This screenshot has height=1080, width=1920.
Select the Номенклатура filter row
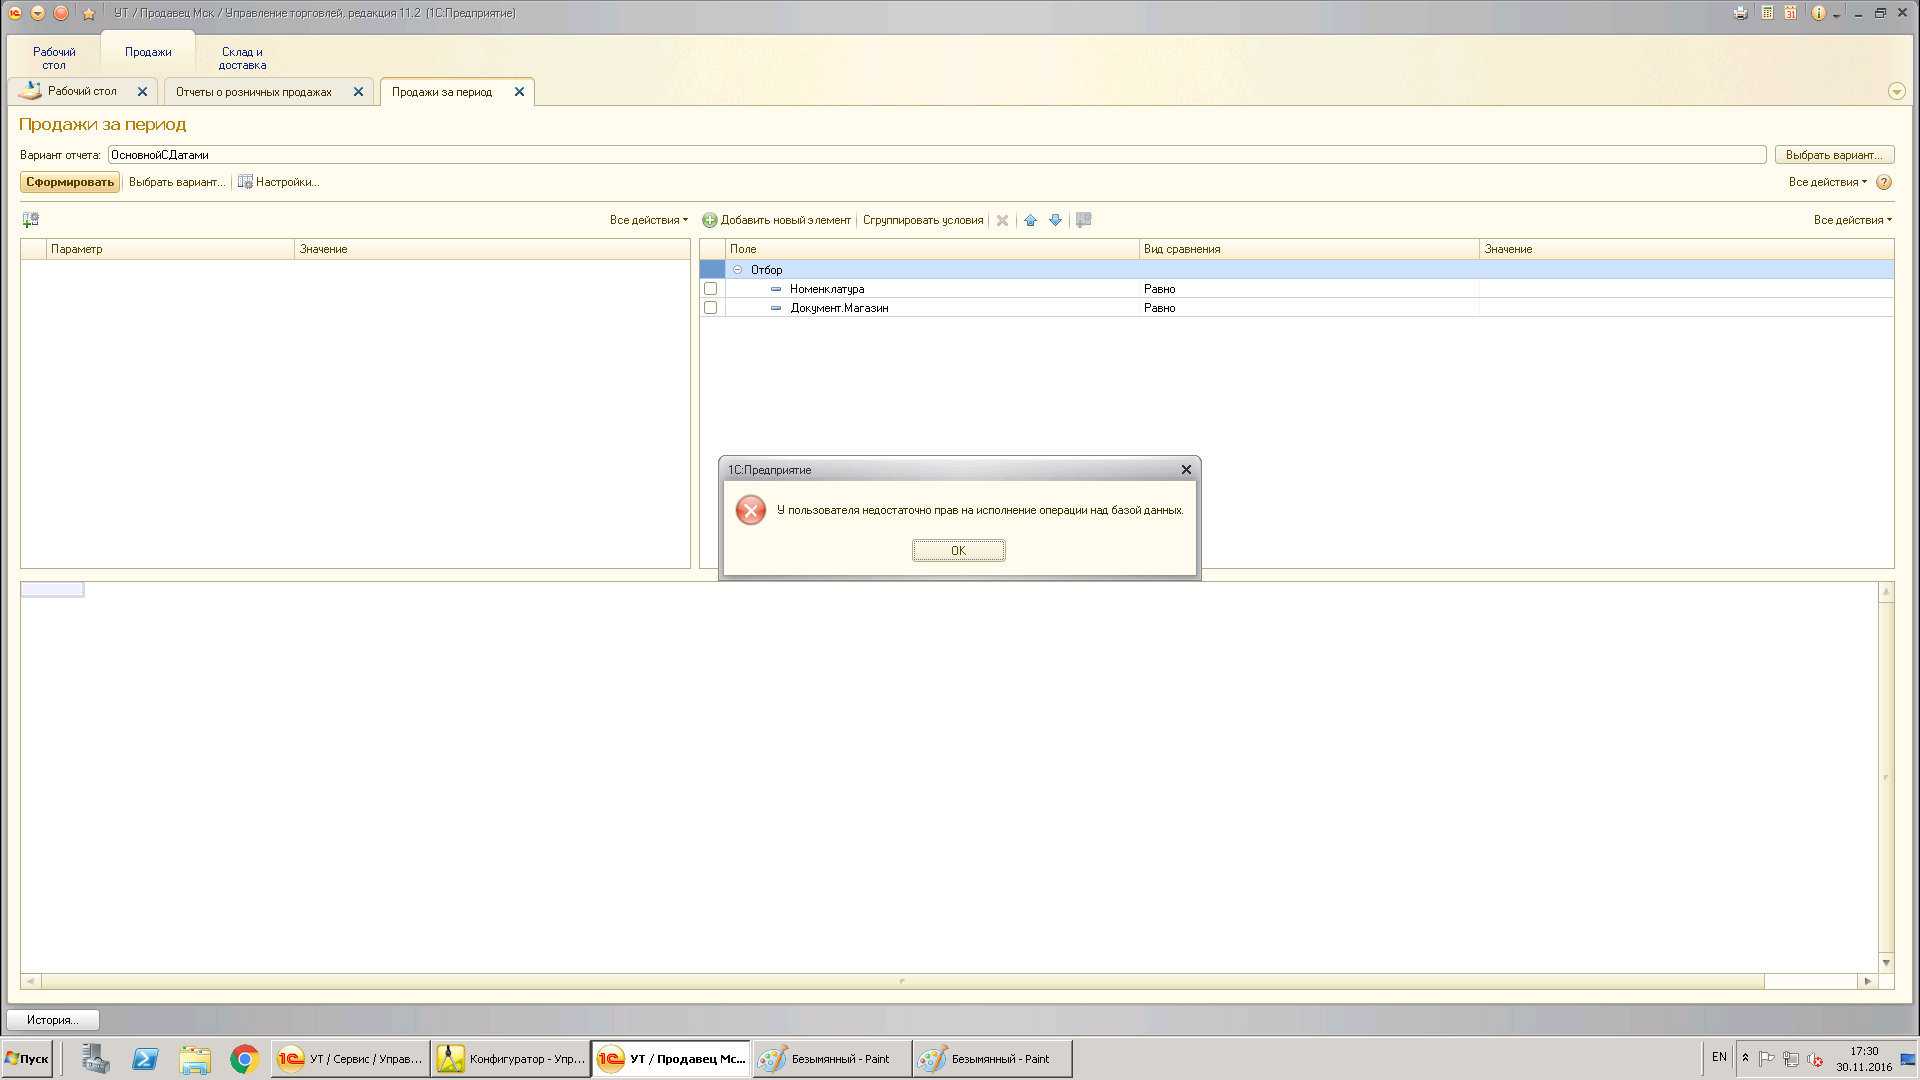pos(1296,289)
